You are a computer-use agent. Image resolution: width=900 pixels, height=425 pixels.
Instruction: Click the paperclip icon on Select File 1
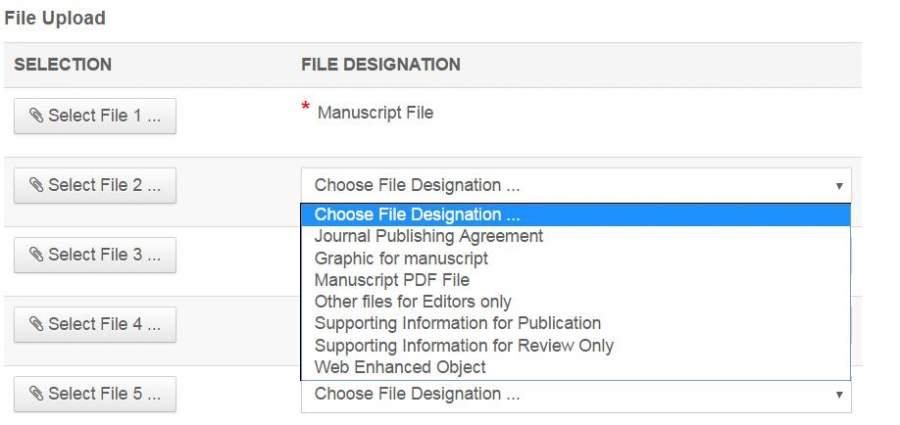pyautogui.click(x=36, y=116)
